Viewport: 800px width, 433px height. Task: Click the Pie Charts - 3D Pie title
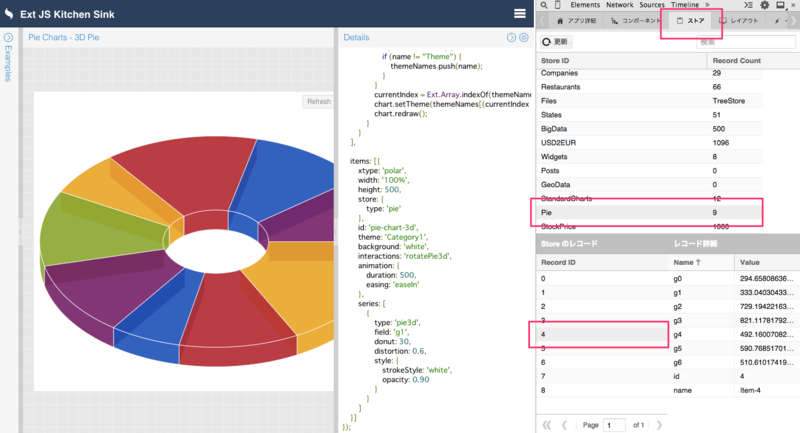click(64, 37)
